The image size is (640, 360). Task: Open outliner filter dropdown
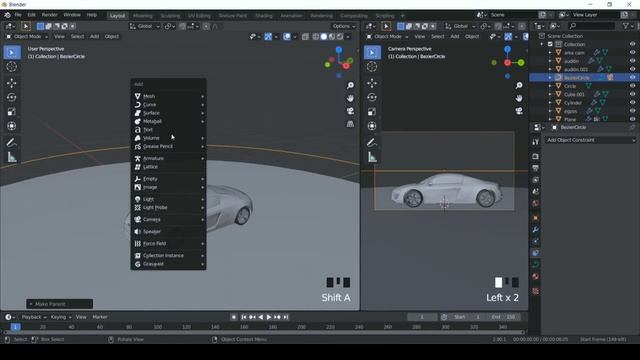click(x=628, y=26)
